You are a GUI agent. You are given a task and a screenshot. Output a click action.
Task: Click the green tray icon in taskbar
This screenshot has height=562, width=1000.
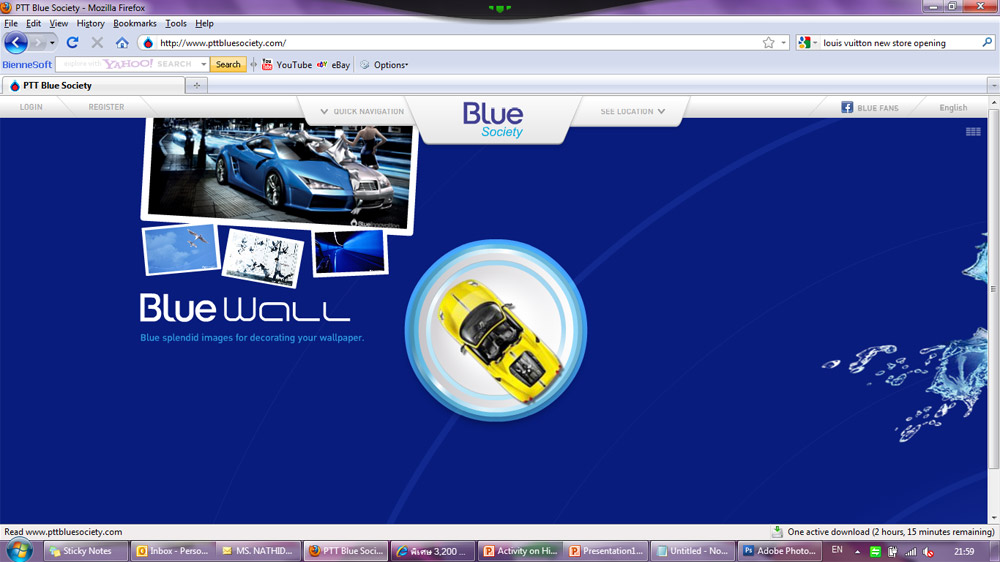coord(875,552)
